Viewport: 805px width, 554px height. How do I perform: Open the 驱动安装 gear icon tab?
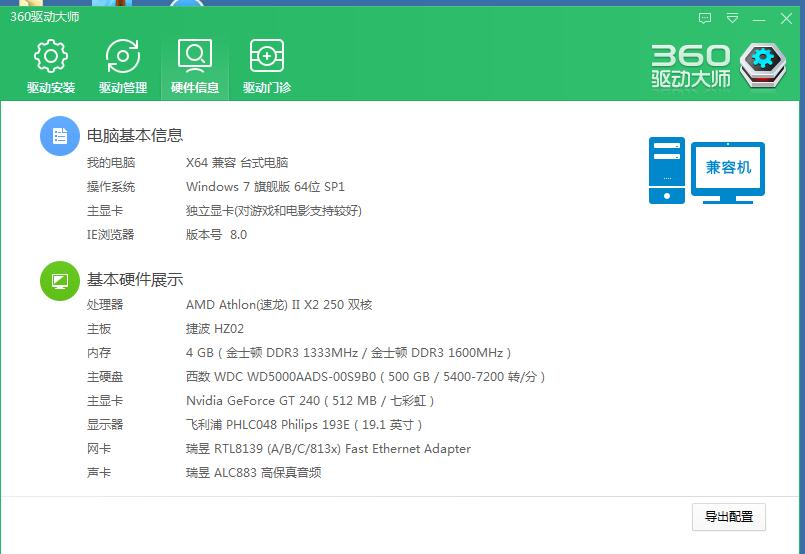(x=51, y=66)
